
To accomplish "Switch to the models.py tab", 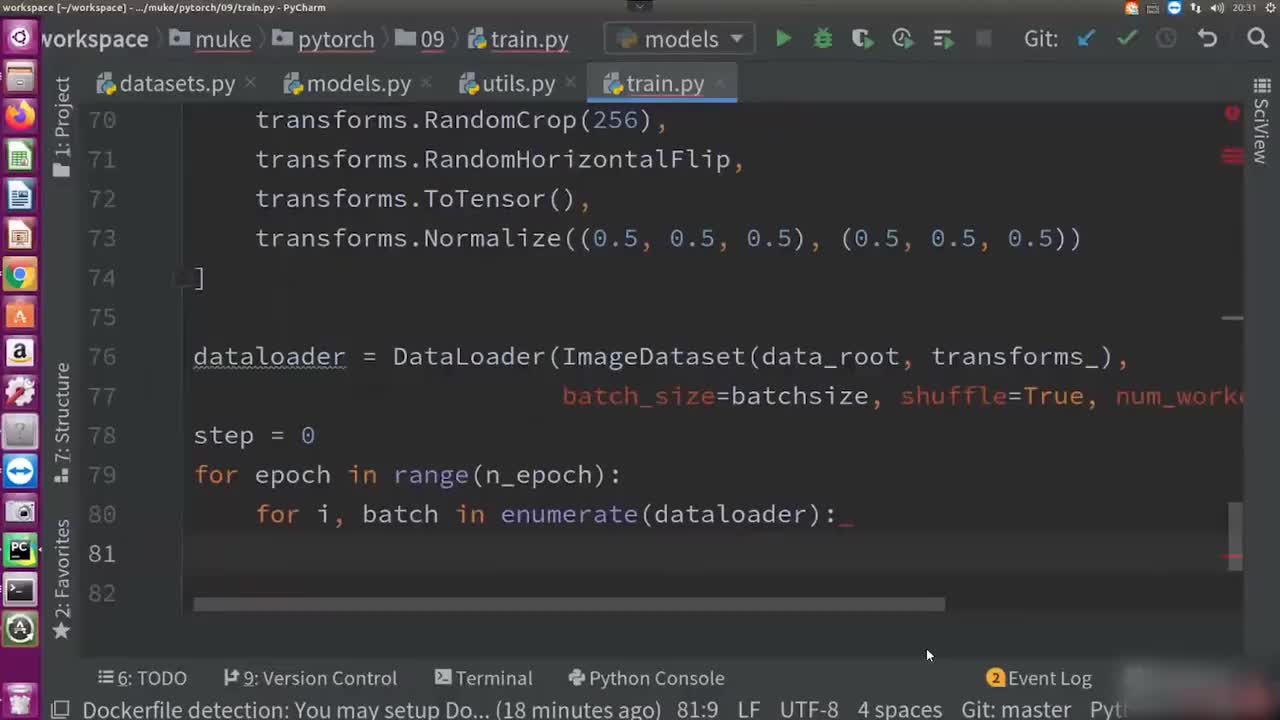I will click(358, 84).
